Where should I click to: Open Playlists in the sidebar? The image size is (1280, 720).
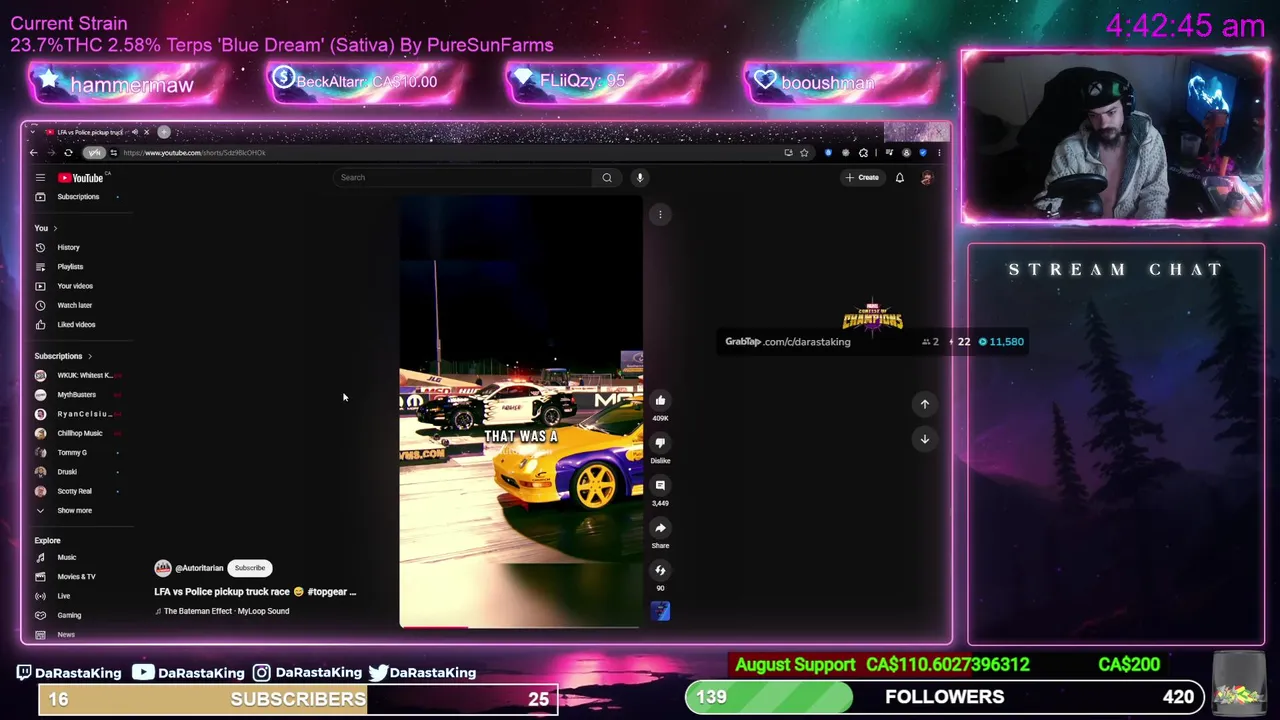(70, 267)
